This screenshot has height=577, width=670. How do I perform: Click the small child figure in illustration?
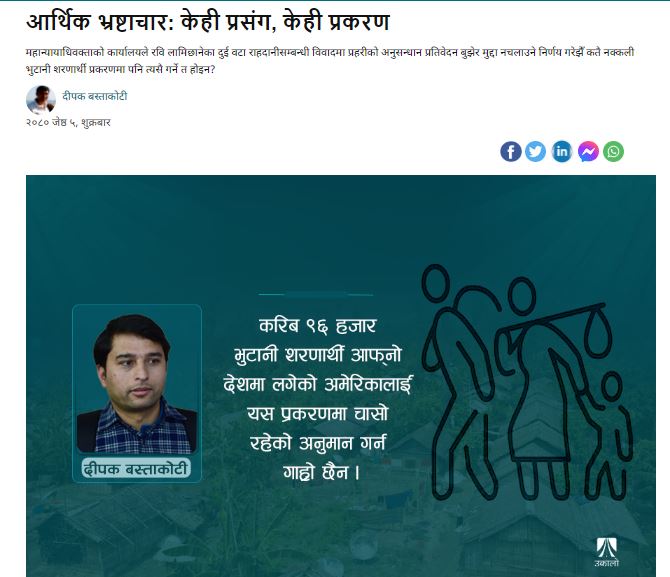pos(611,436)
